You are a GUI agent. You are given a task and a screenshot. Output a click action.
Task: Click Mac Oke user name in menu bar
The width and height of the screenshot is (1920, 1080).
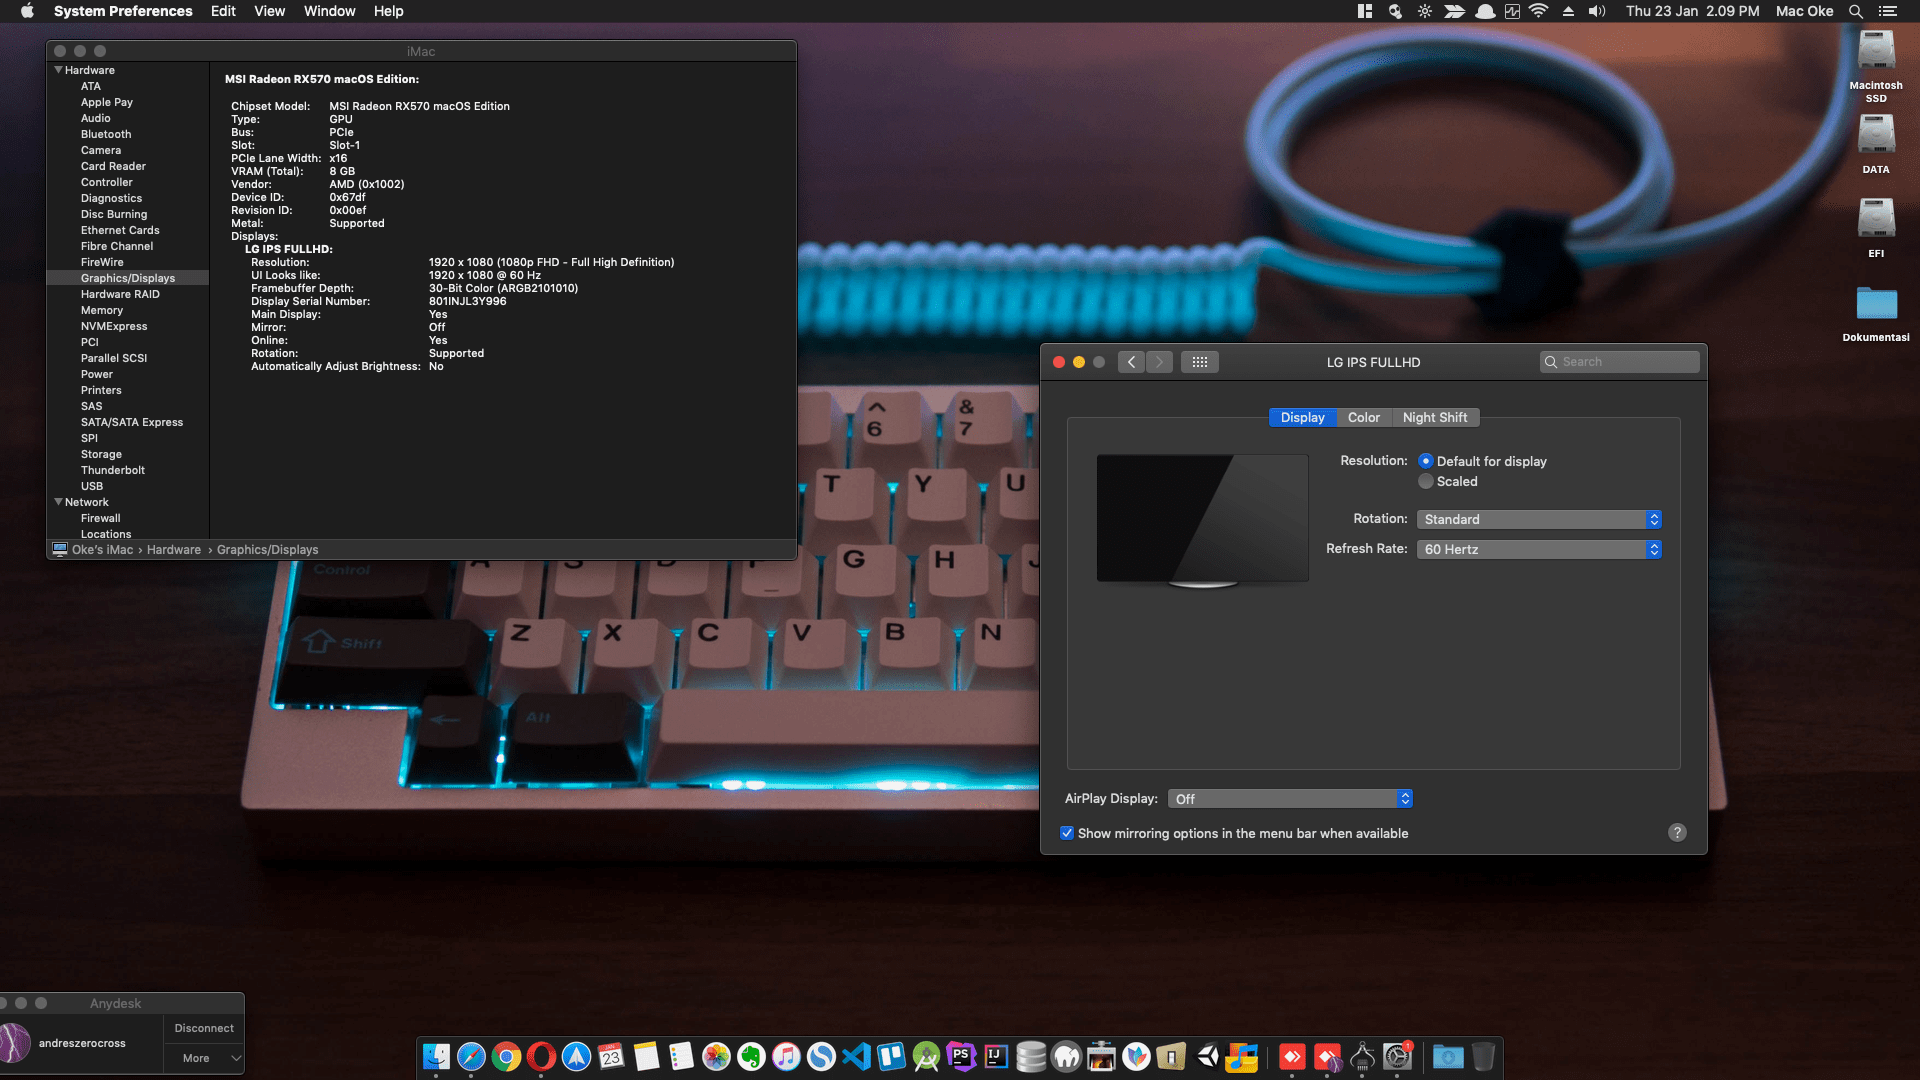tap(1804, 11)
